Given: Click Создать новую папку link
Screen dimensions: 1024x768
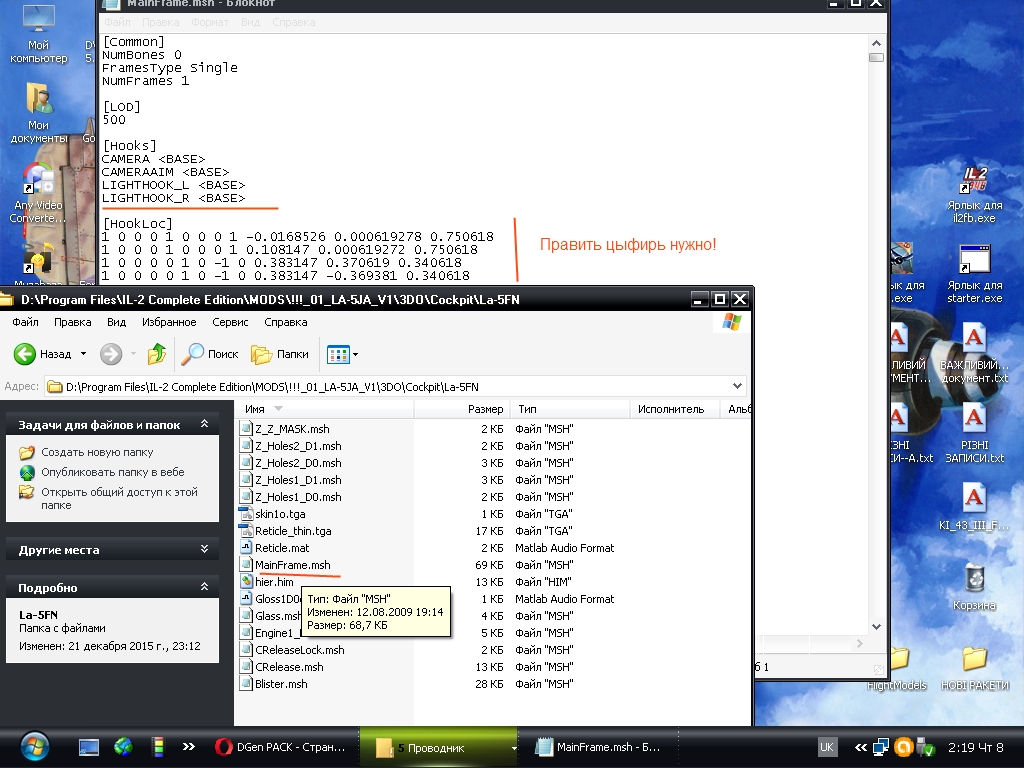Looking at the screenshot, I should [97, 452].
